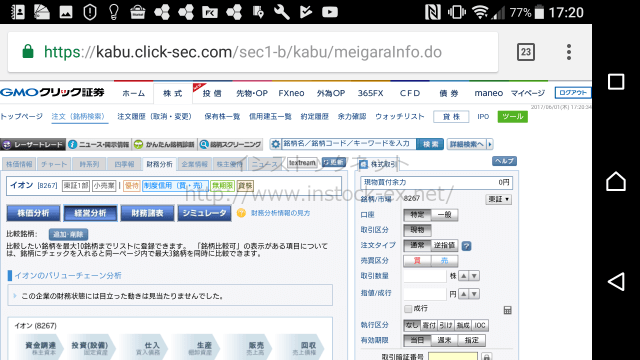640x360 pixels.
Task: Tap the Android back triangle
Action: tap(616, 281)
